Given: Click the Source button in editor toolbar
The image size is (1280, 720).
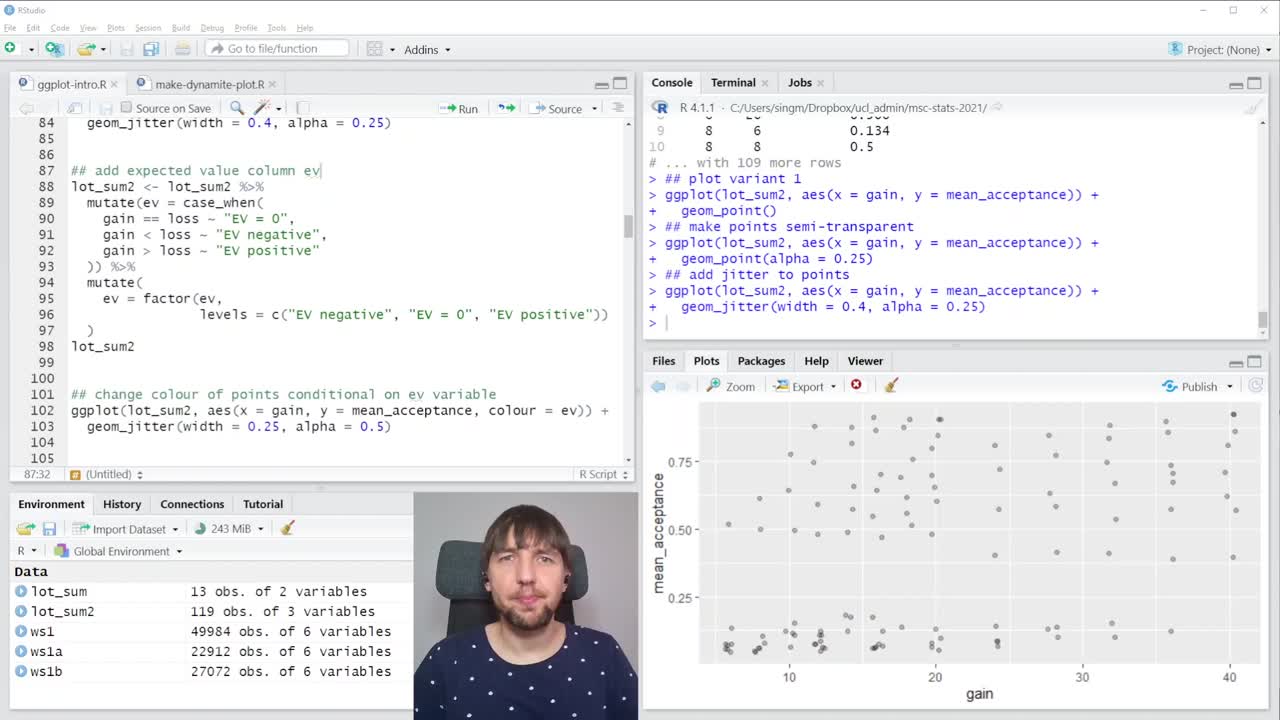Looking at the screenshot, I should pyautogui.click(x=556, y=108).
